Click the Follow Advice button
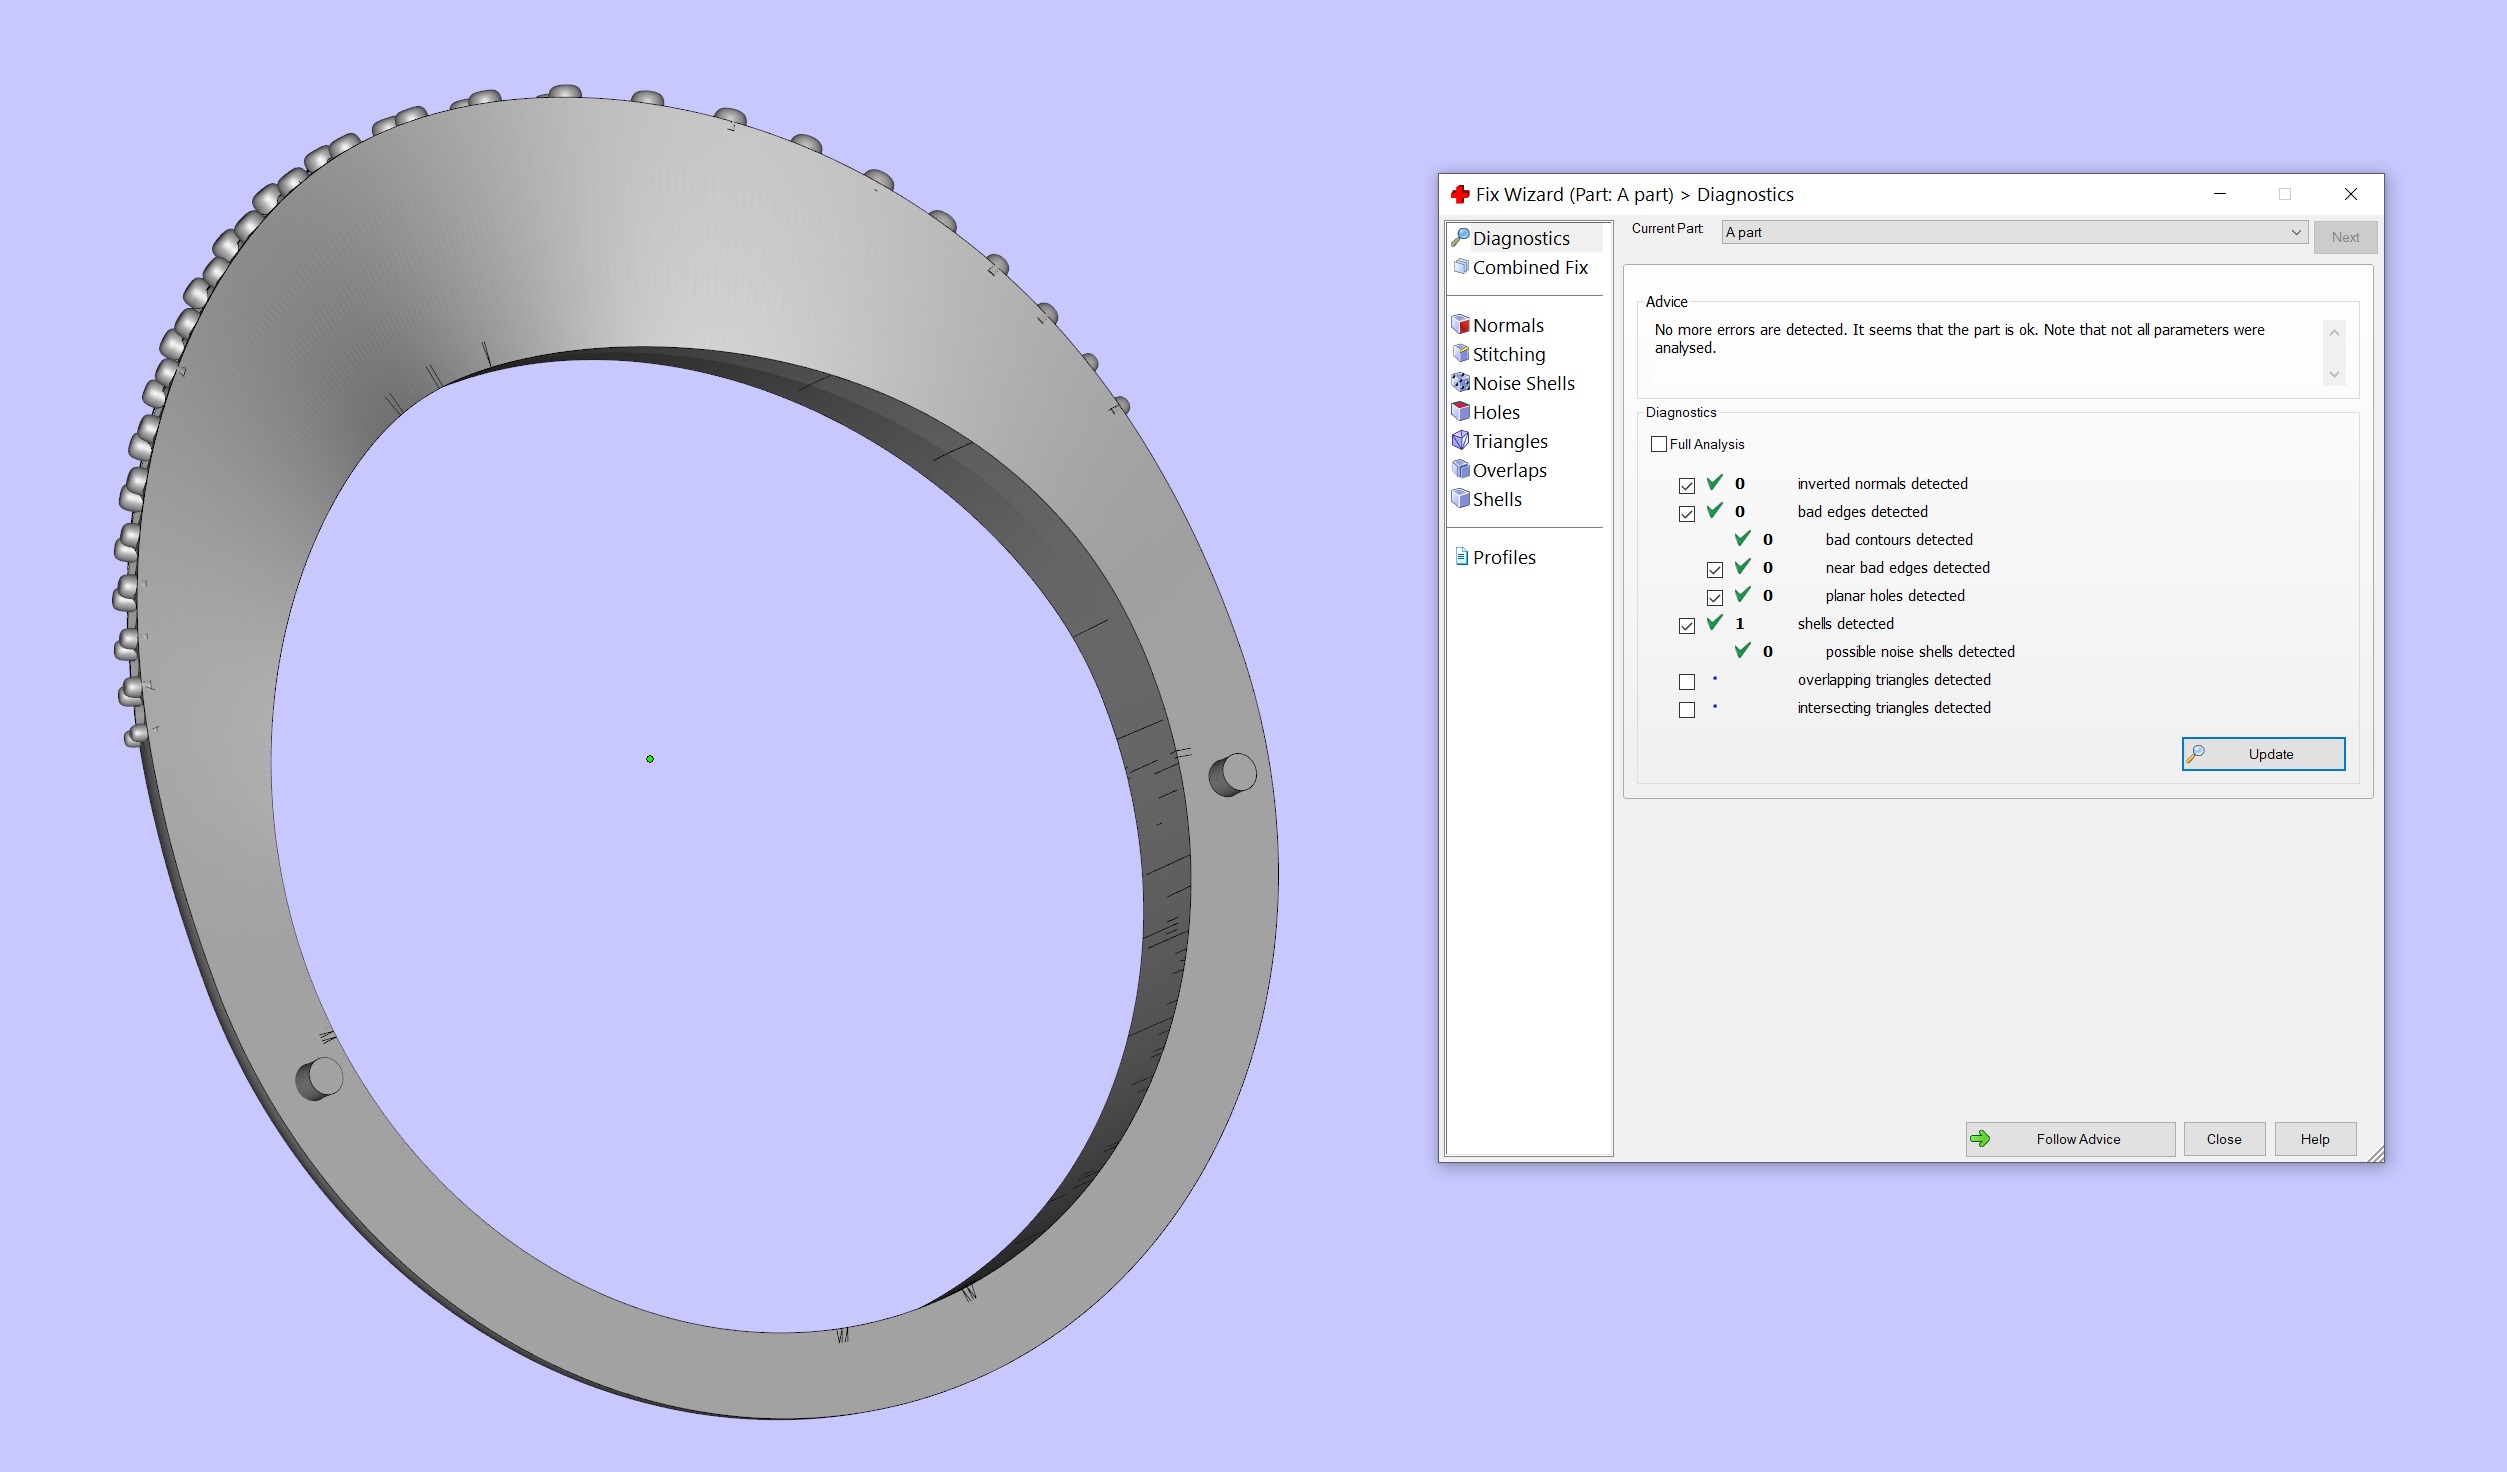The height and width of the screenshot is (1472, 2507). coord(2069,1139)
